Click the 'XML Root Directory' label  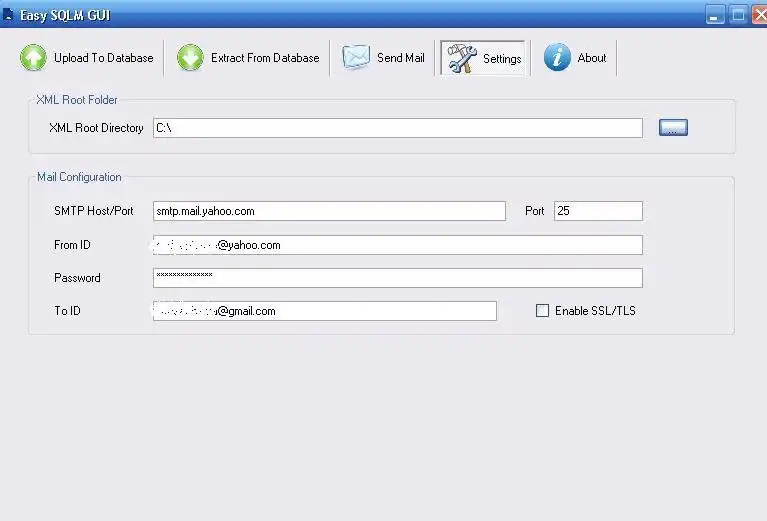pyautogui.click(x=96, y=128)
